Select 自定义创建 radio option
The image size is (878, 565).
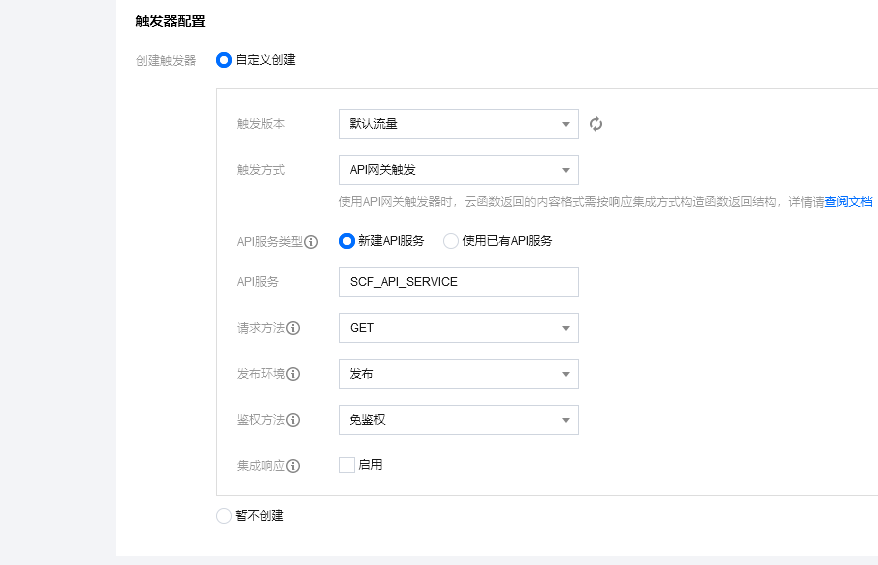click(224, 60)
